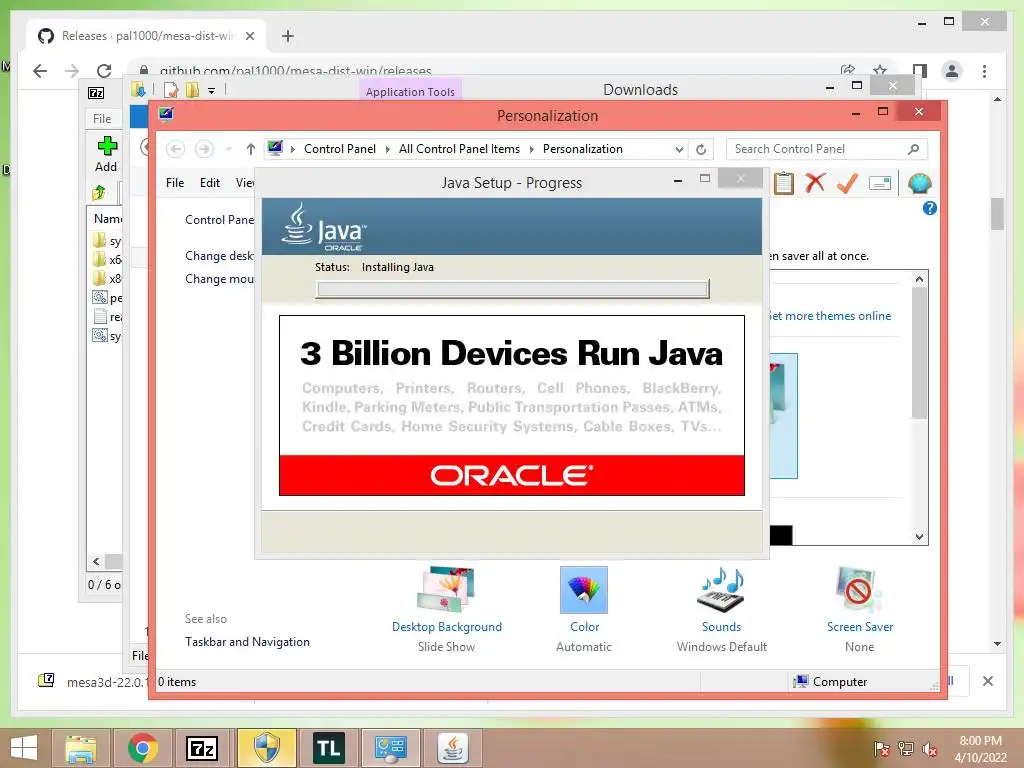Click the black theme color swatch
1024x768 pixels.
coord(781,535)
